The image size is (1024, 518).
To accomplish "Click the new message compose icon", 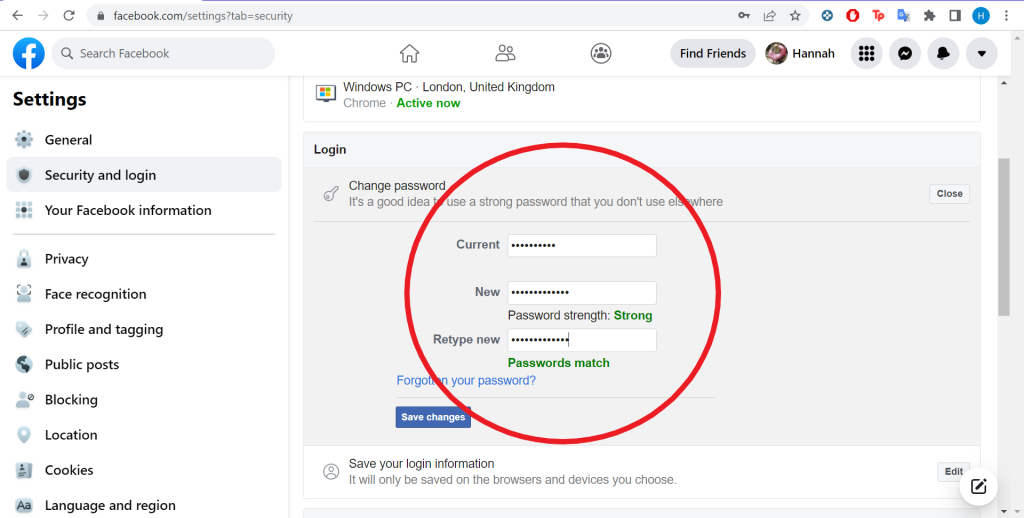I will pos(978,487).
